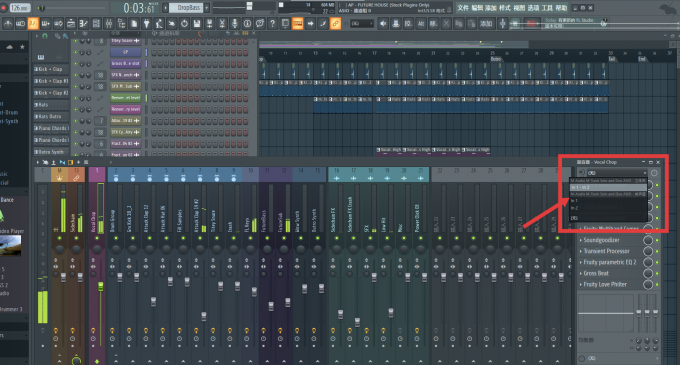This screenshot has width=680, height=365.
Task: Click the speaker icon in second toolbar
Action: click(383, 24)
